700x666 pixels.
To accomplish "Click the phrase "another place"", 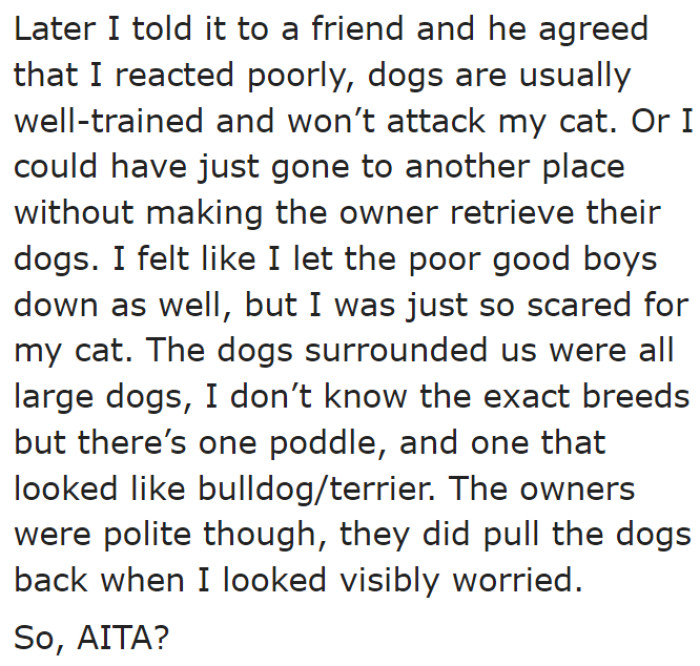I will (513, 166).
